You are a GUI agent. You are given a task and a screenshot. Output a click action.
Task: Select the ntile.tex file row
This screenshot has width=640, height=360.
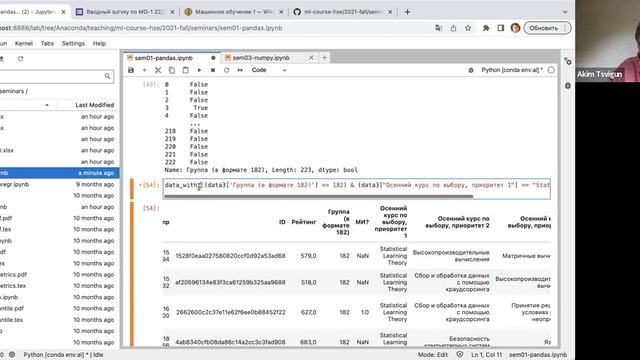[x=60, y=320]
